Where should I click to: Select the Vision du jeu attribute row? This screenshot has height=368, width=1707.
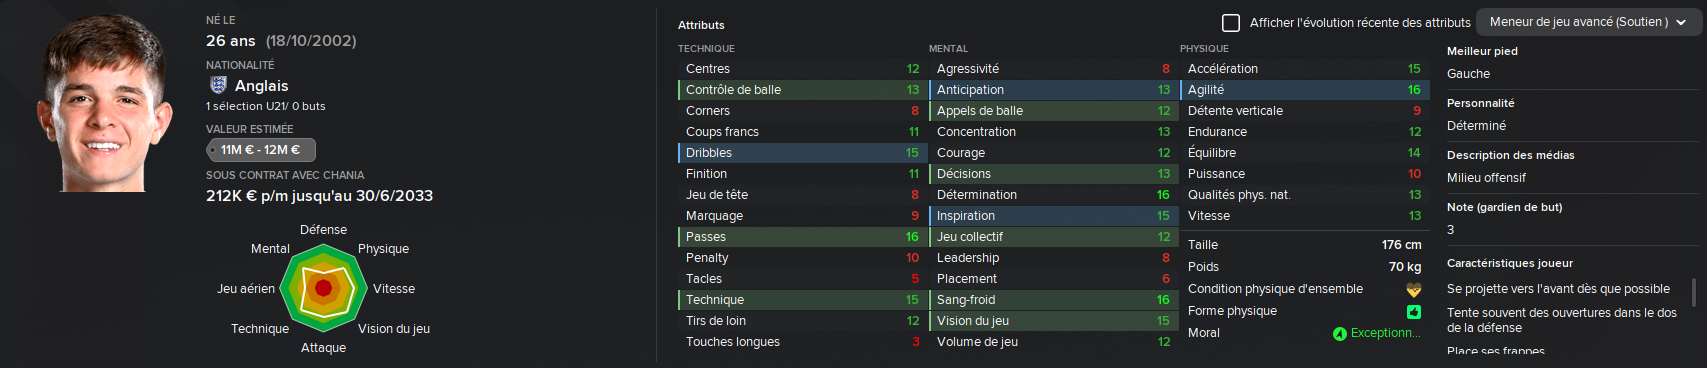[x=1053, y=321]
